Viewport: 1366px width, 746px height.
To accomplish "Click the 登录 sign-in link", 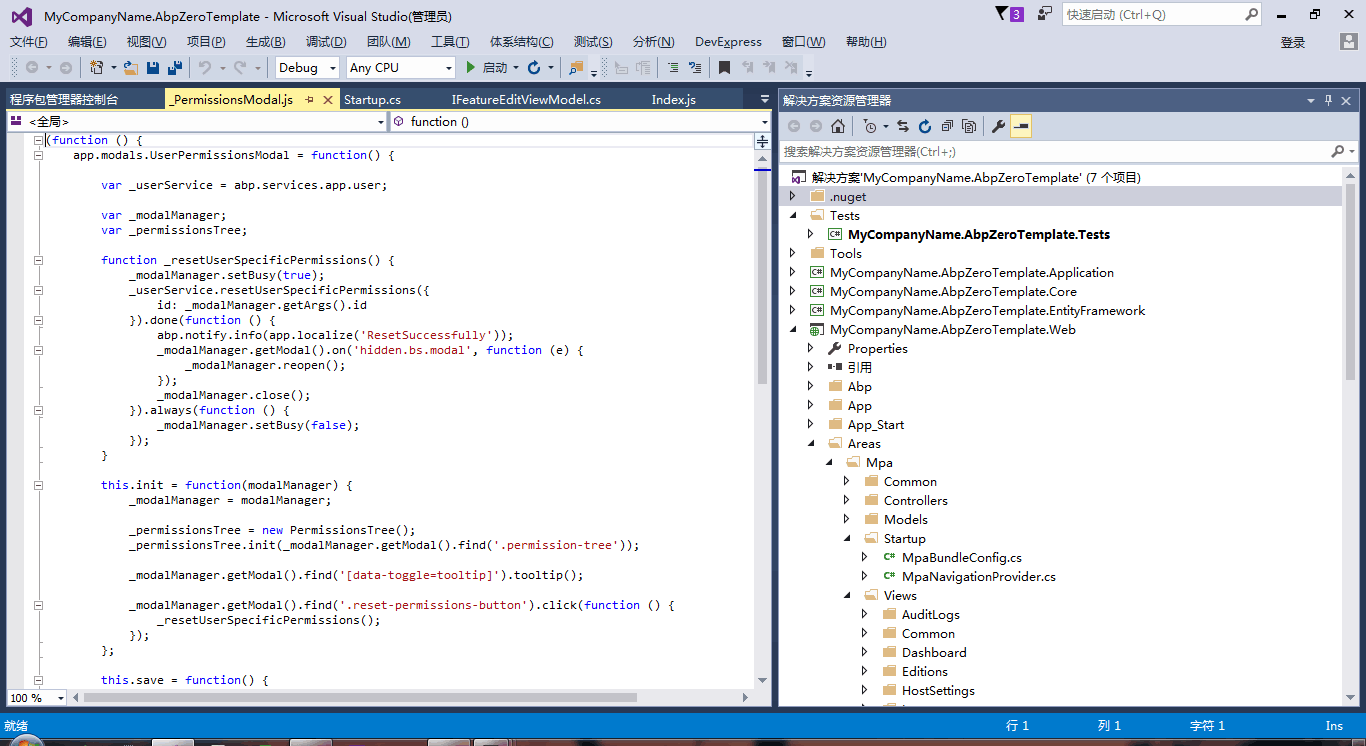I will [x=1293, y=42].
